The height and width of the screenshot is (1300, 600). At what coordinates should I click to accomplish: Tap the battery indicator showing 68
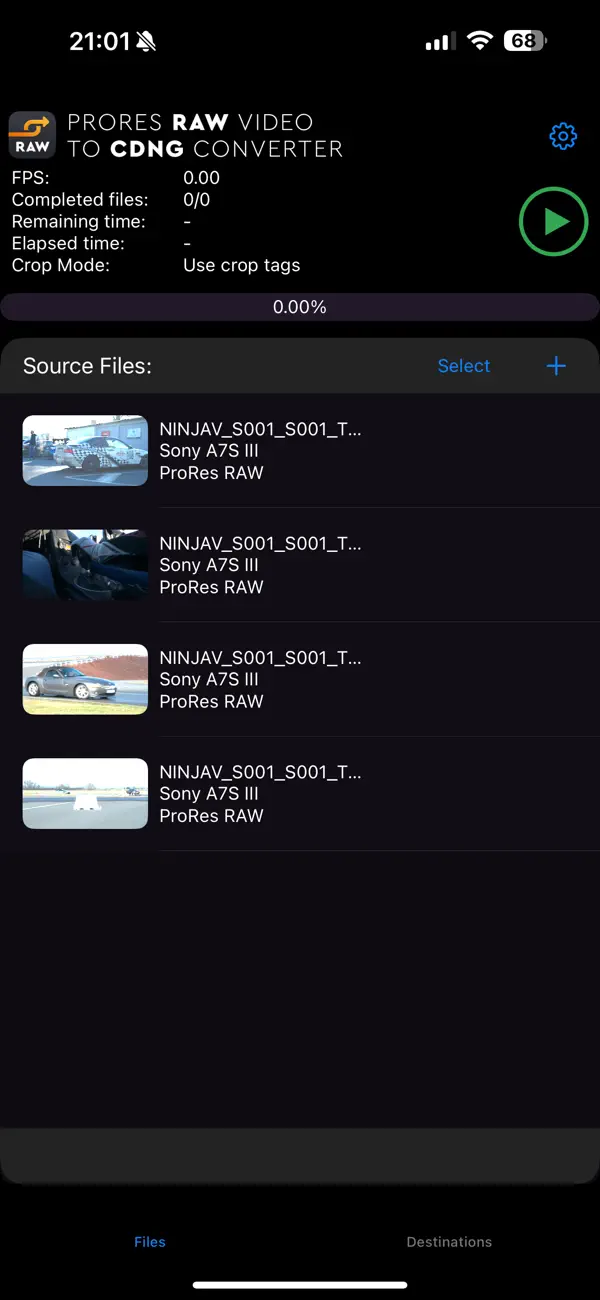[x=520, y=41]
